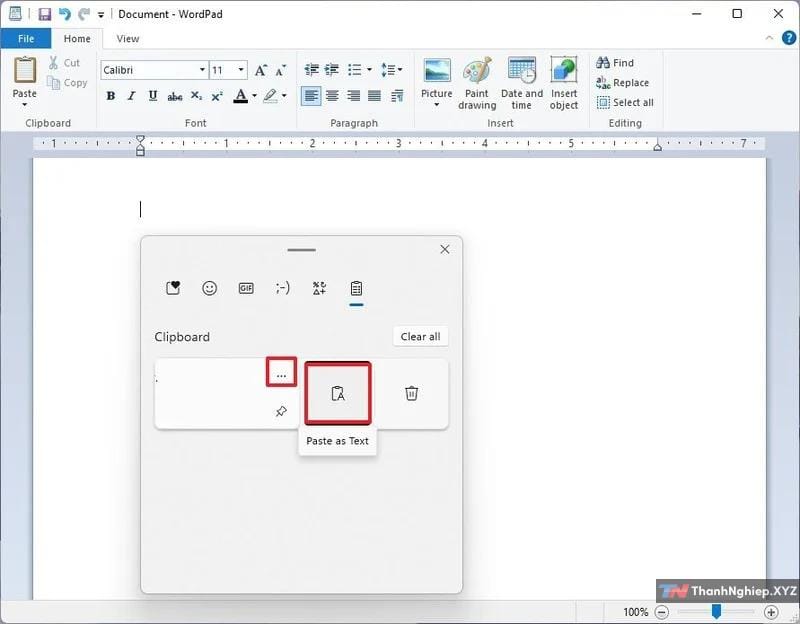The width and height of the screenshot is (800, 624).
Task: Zoom in with the plus button
Action: 771,612
